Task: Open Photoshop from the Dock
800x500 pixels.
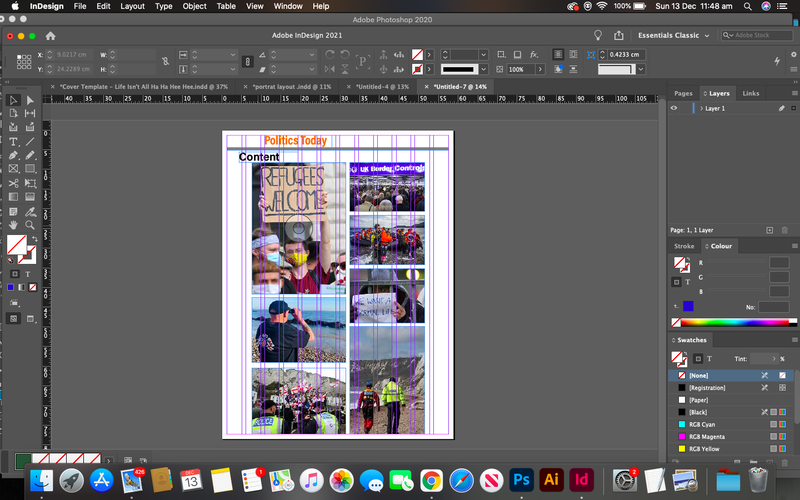Action: coord(521,480)
